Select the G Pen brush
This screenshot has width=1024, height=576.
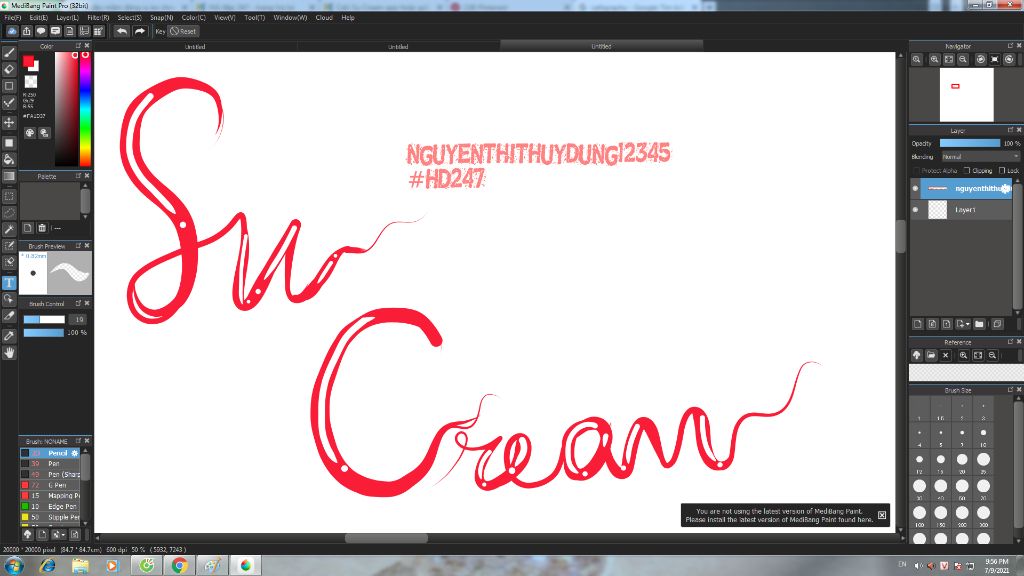52,485
